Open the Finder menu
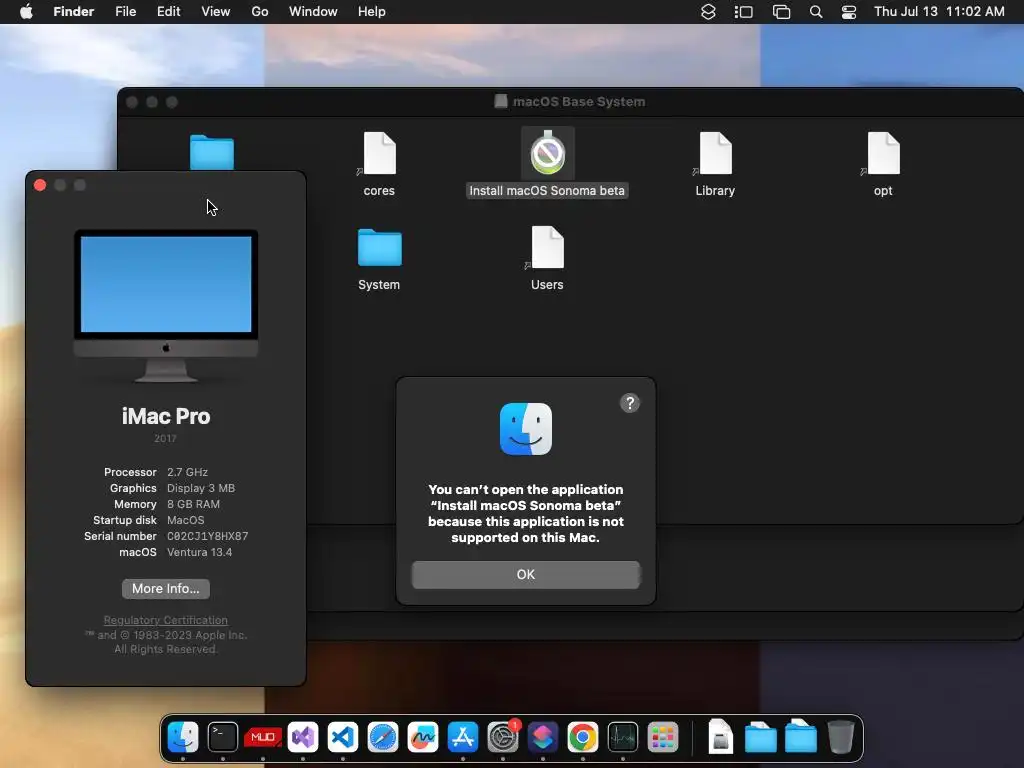Viewport: 1024px width, 768px height. (74, 12)
